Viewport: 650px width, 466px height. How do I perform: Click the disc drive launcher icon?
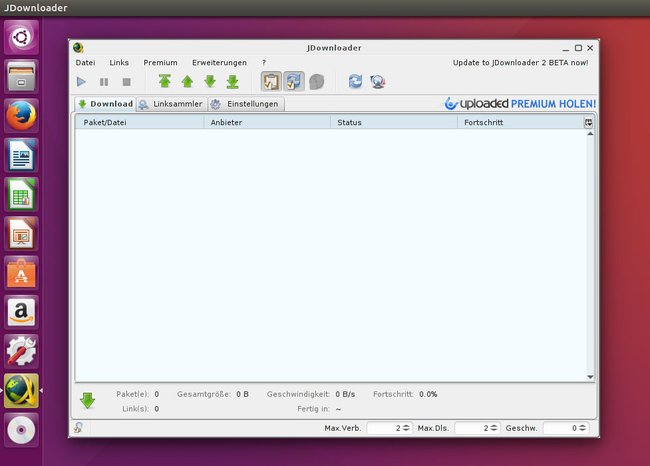point(21,430)
